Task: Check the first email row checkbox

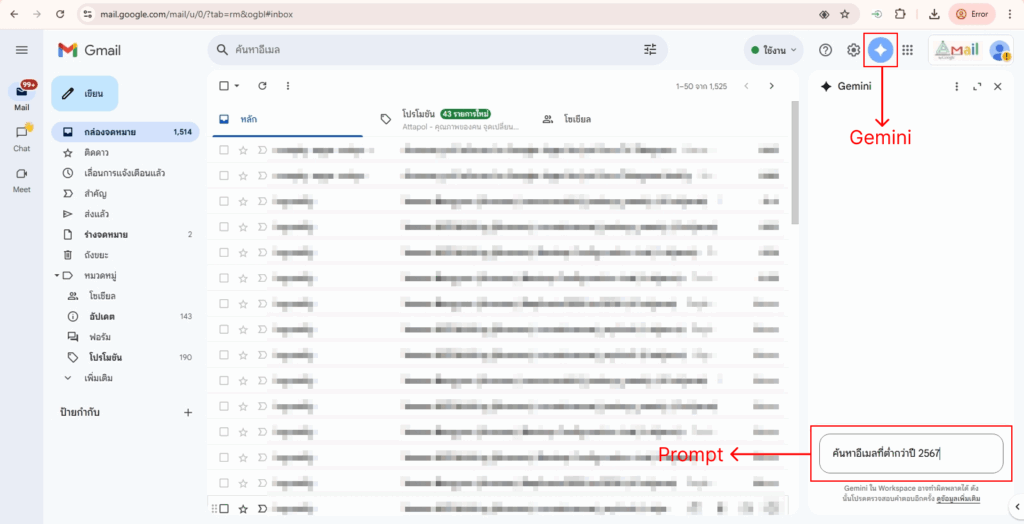Action: tap(224, 150)
